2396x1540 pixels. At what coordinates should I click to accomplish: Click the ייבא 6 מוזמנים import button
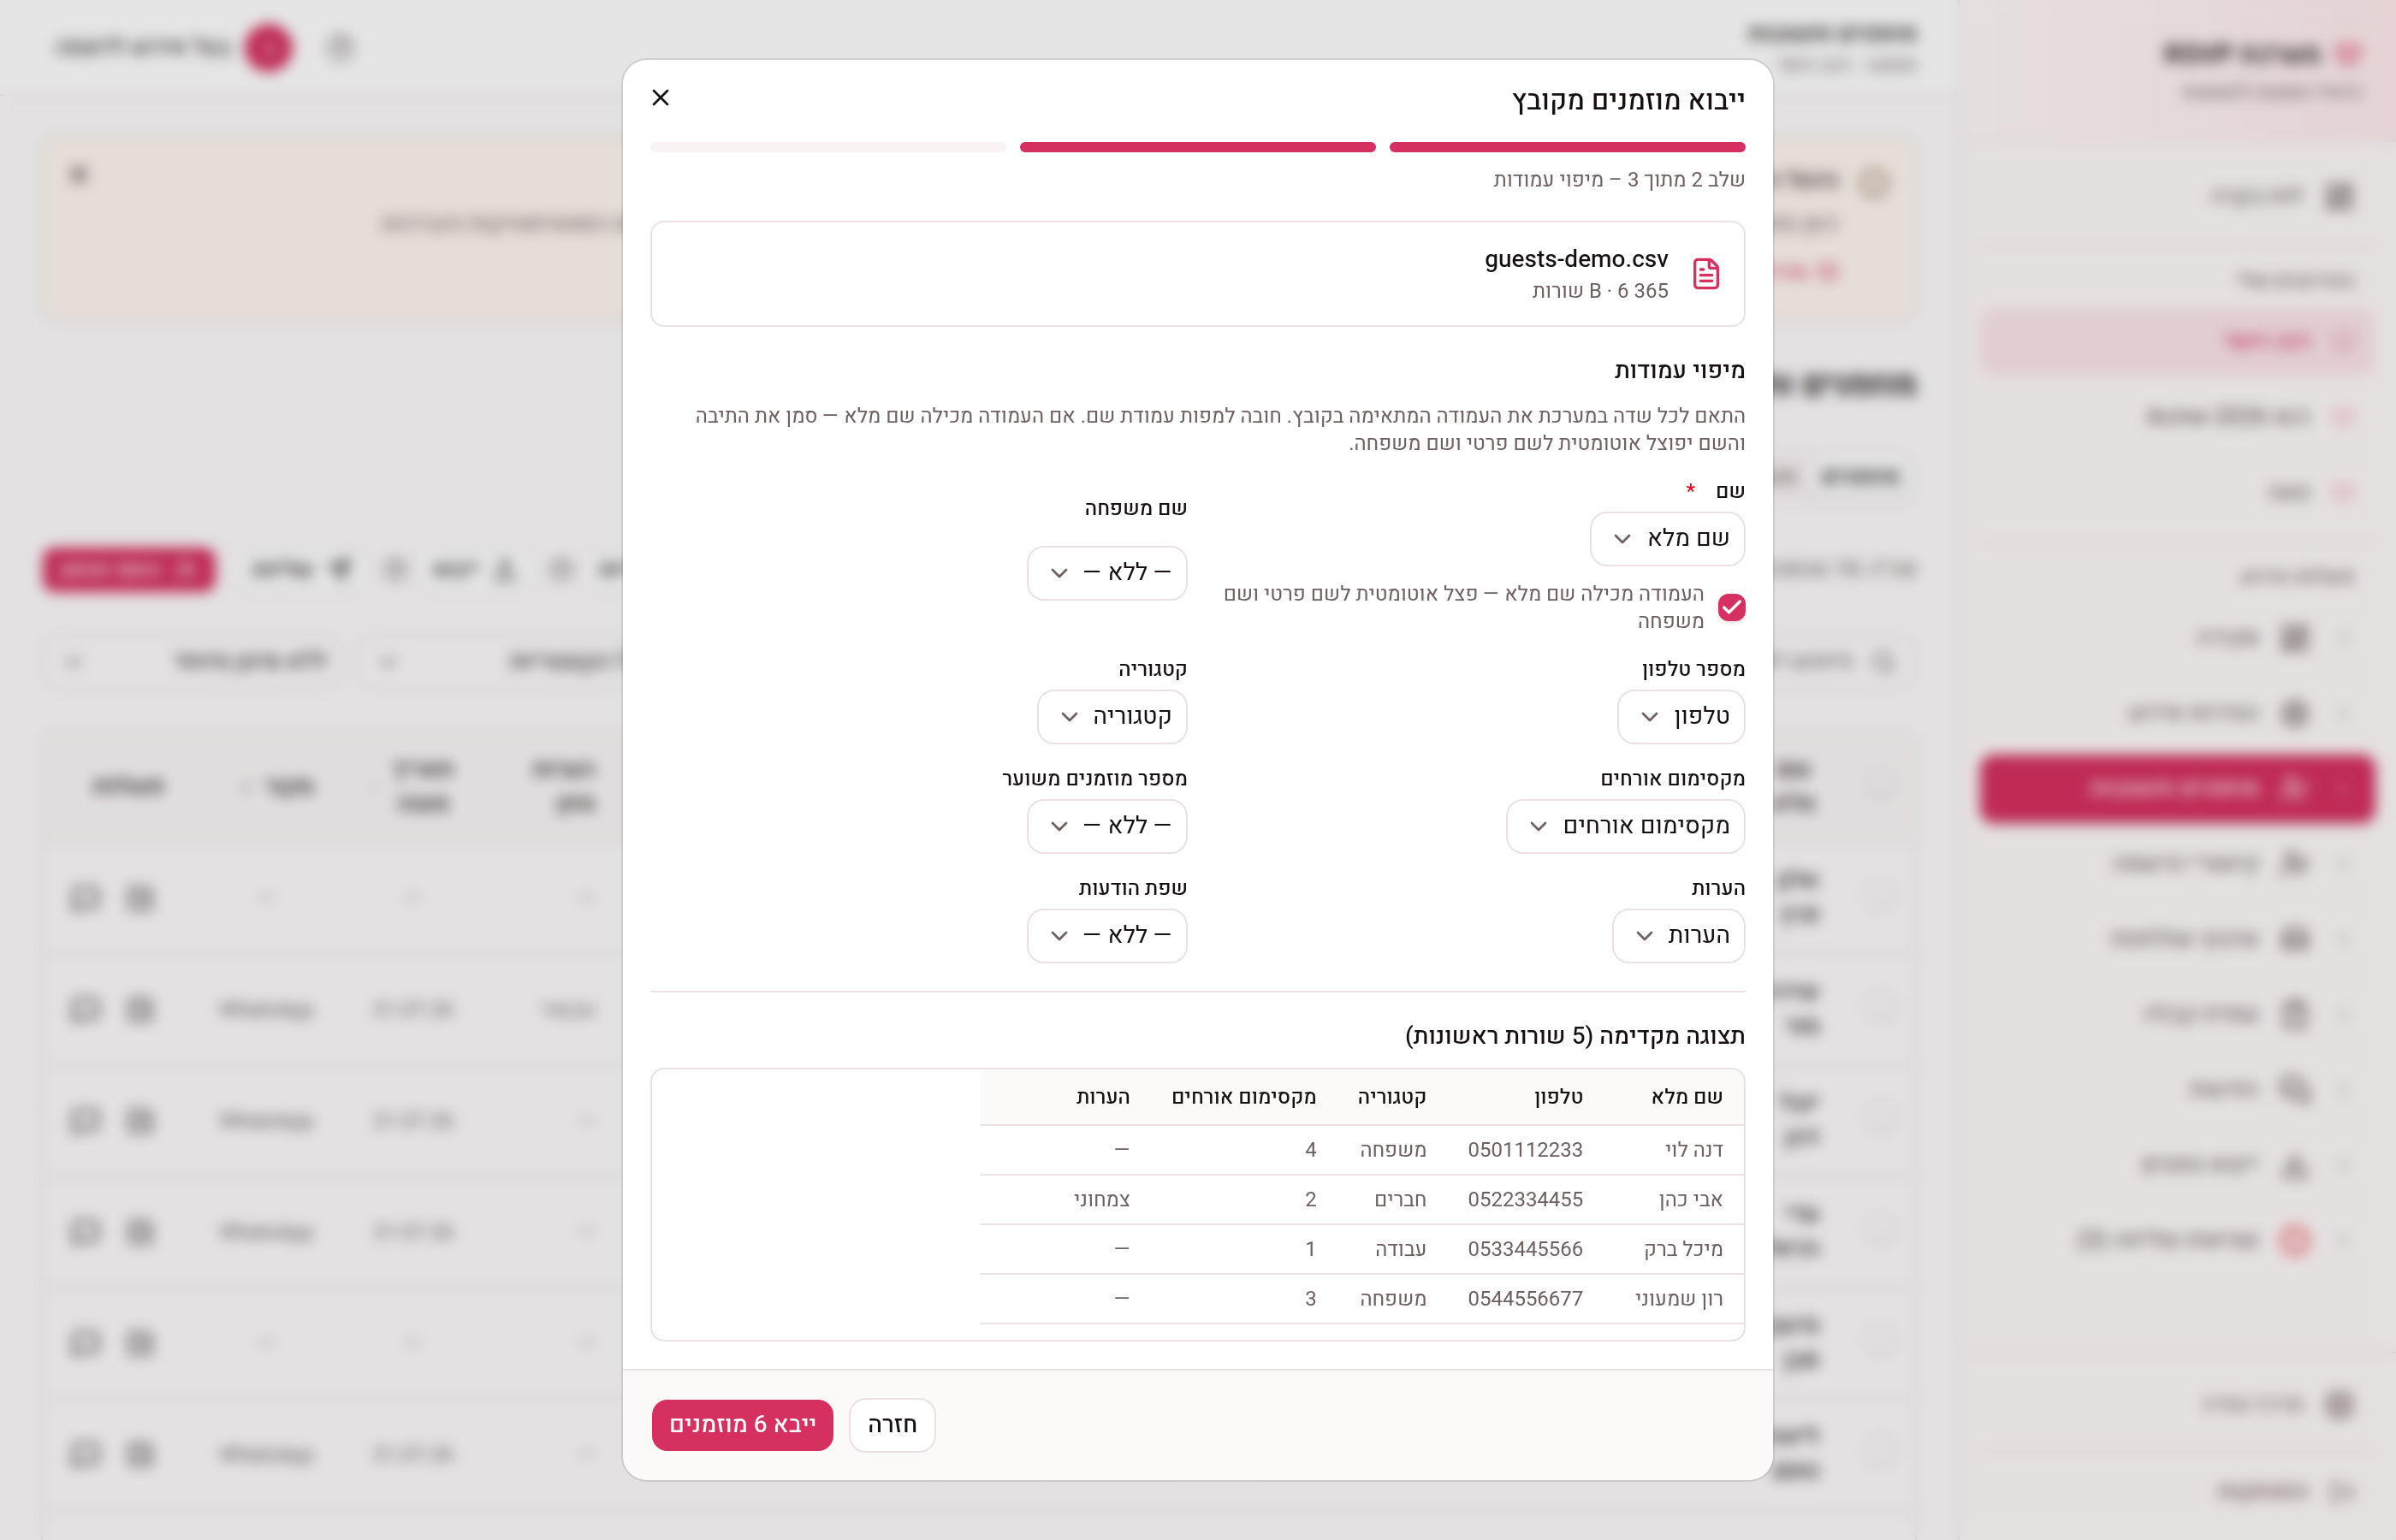(742, 1424)
